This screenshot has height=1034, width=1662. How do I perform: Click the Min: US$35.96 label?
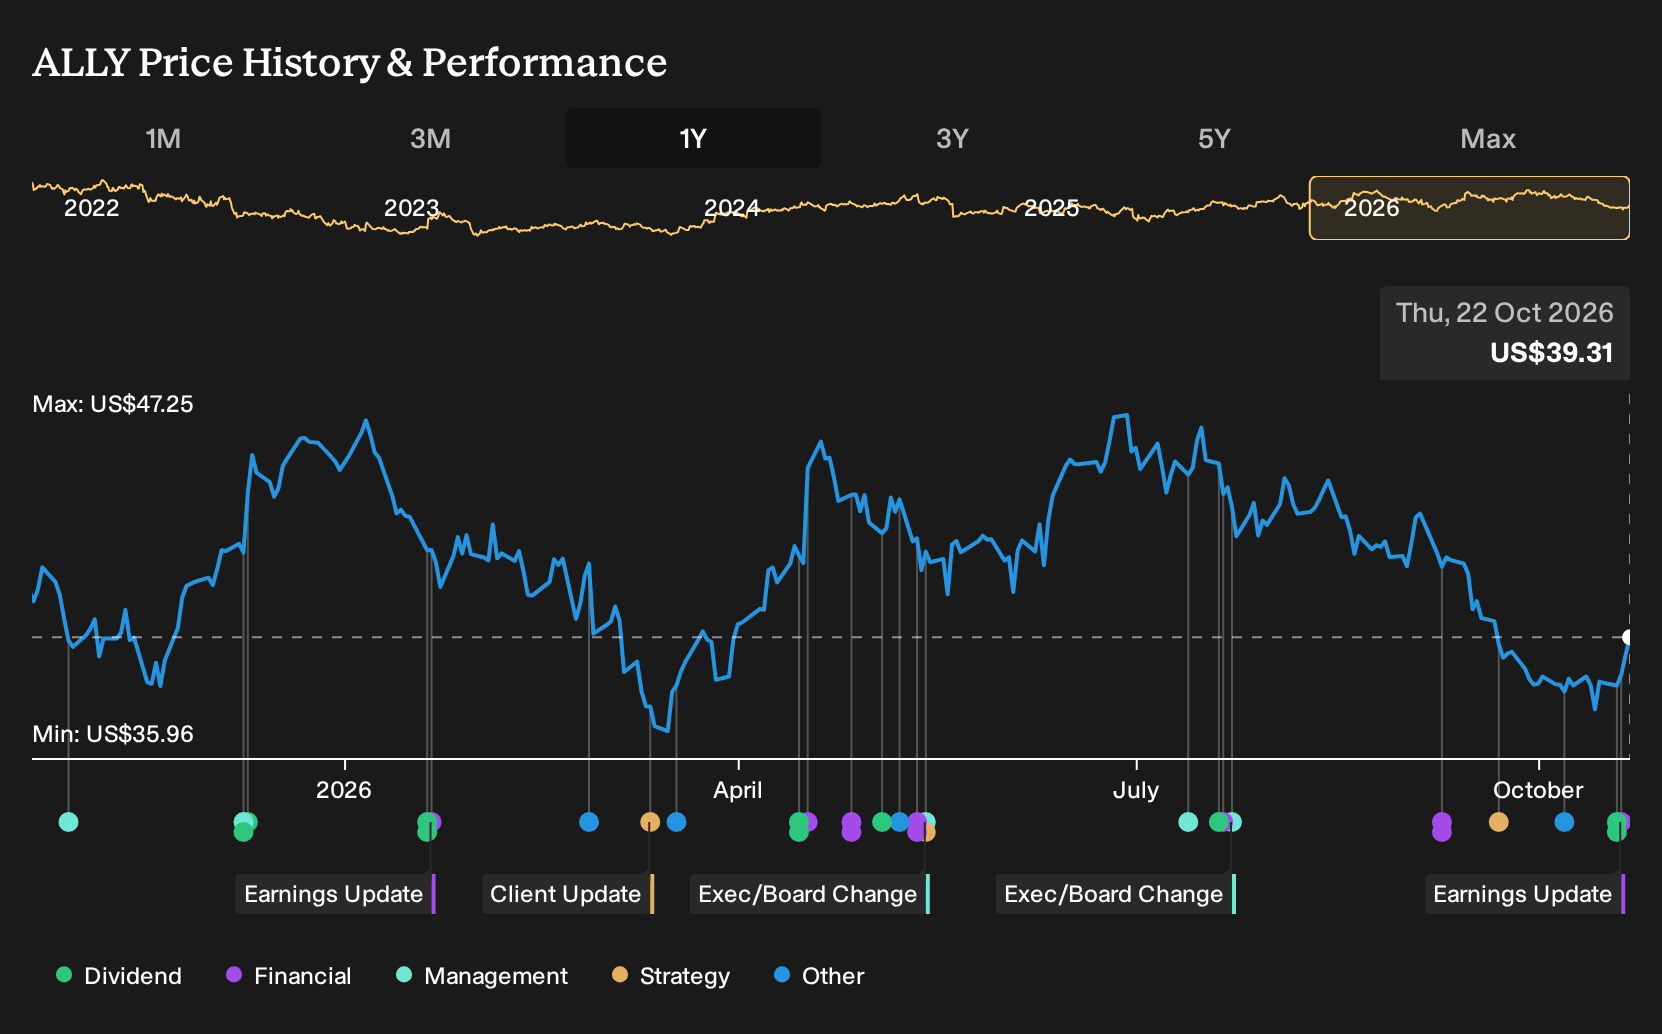(113, 734)
